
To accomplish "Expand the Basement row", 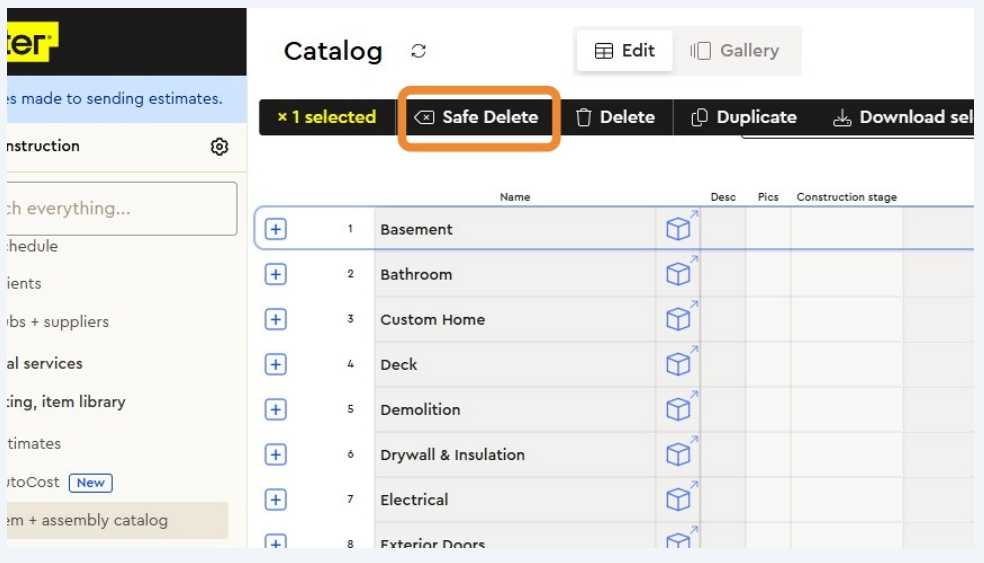I will tap(276, 229).
